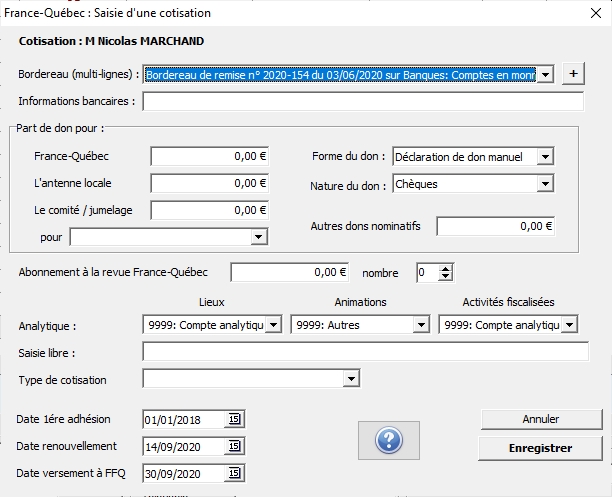Open the Nature du don dropdown
Screen dimensions: 612x497
pos(544,184)
